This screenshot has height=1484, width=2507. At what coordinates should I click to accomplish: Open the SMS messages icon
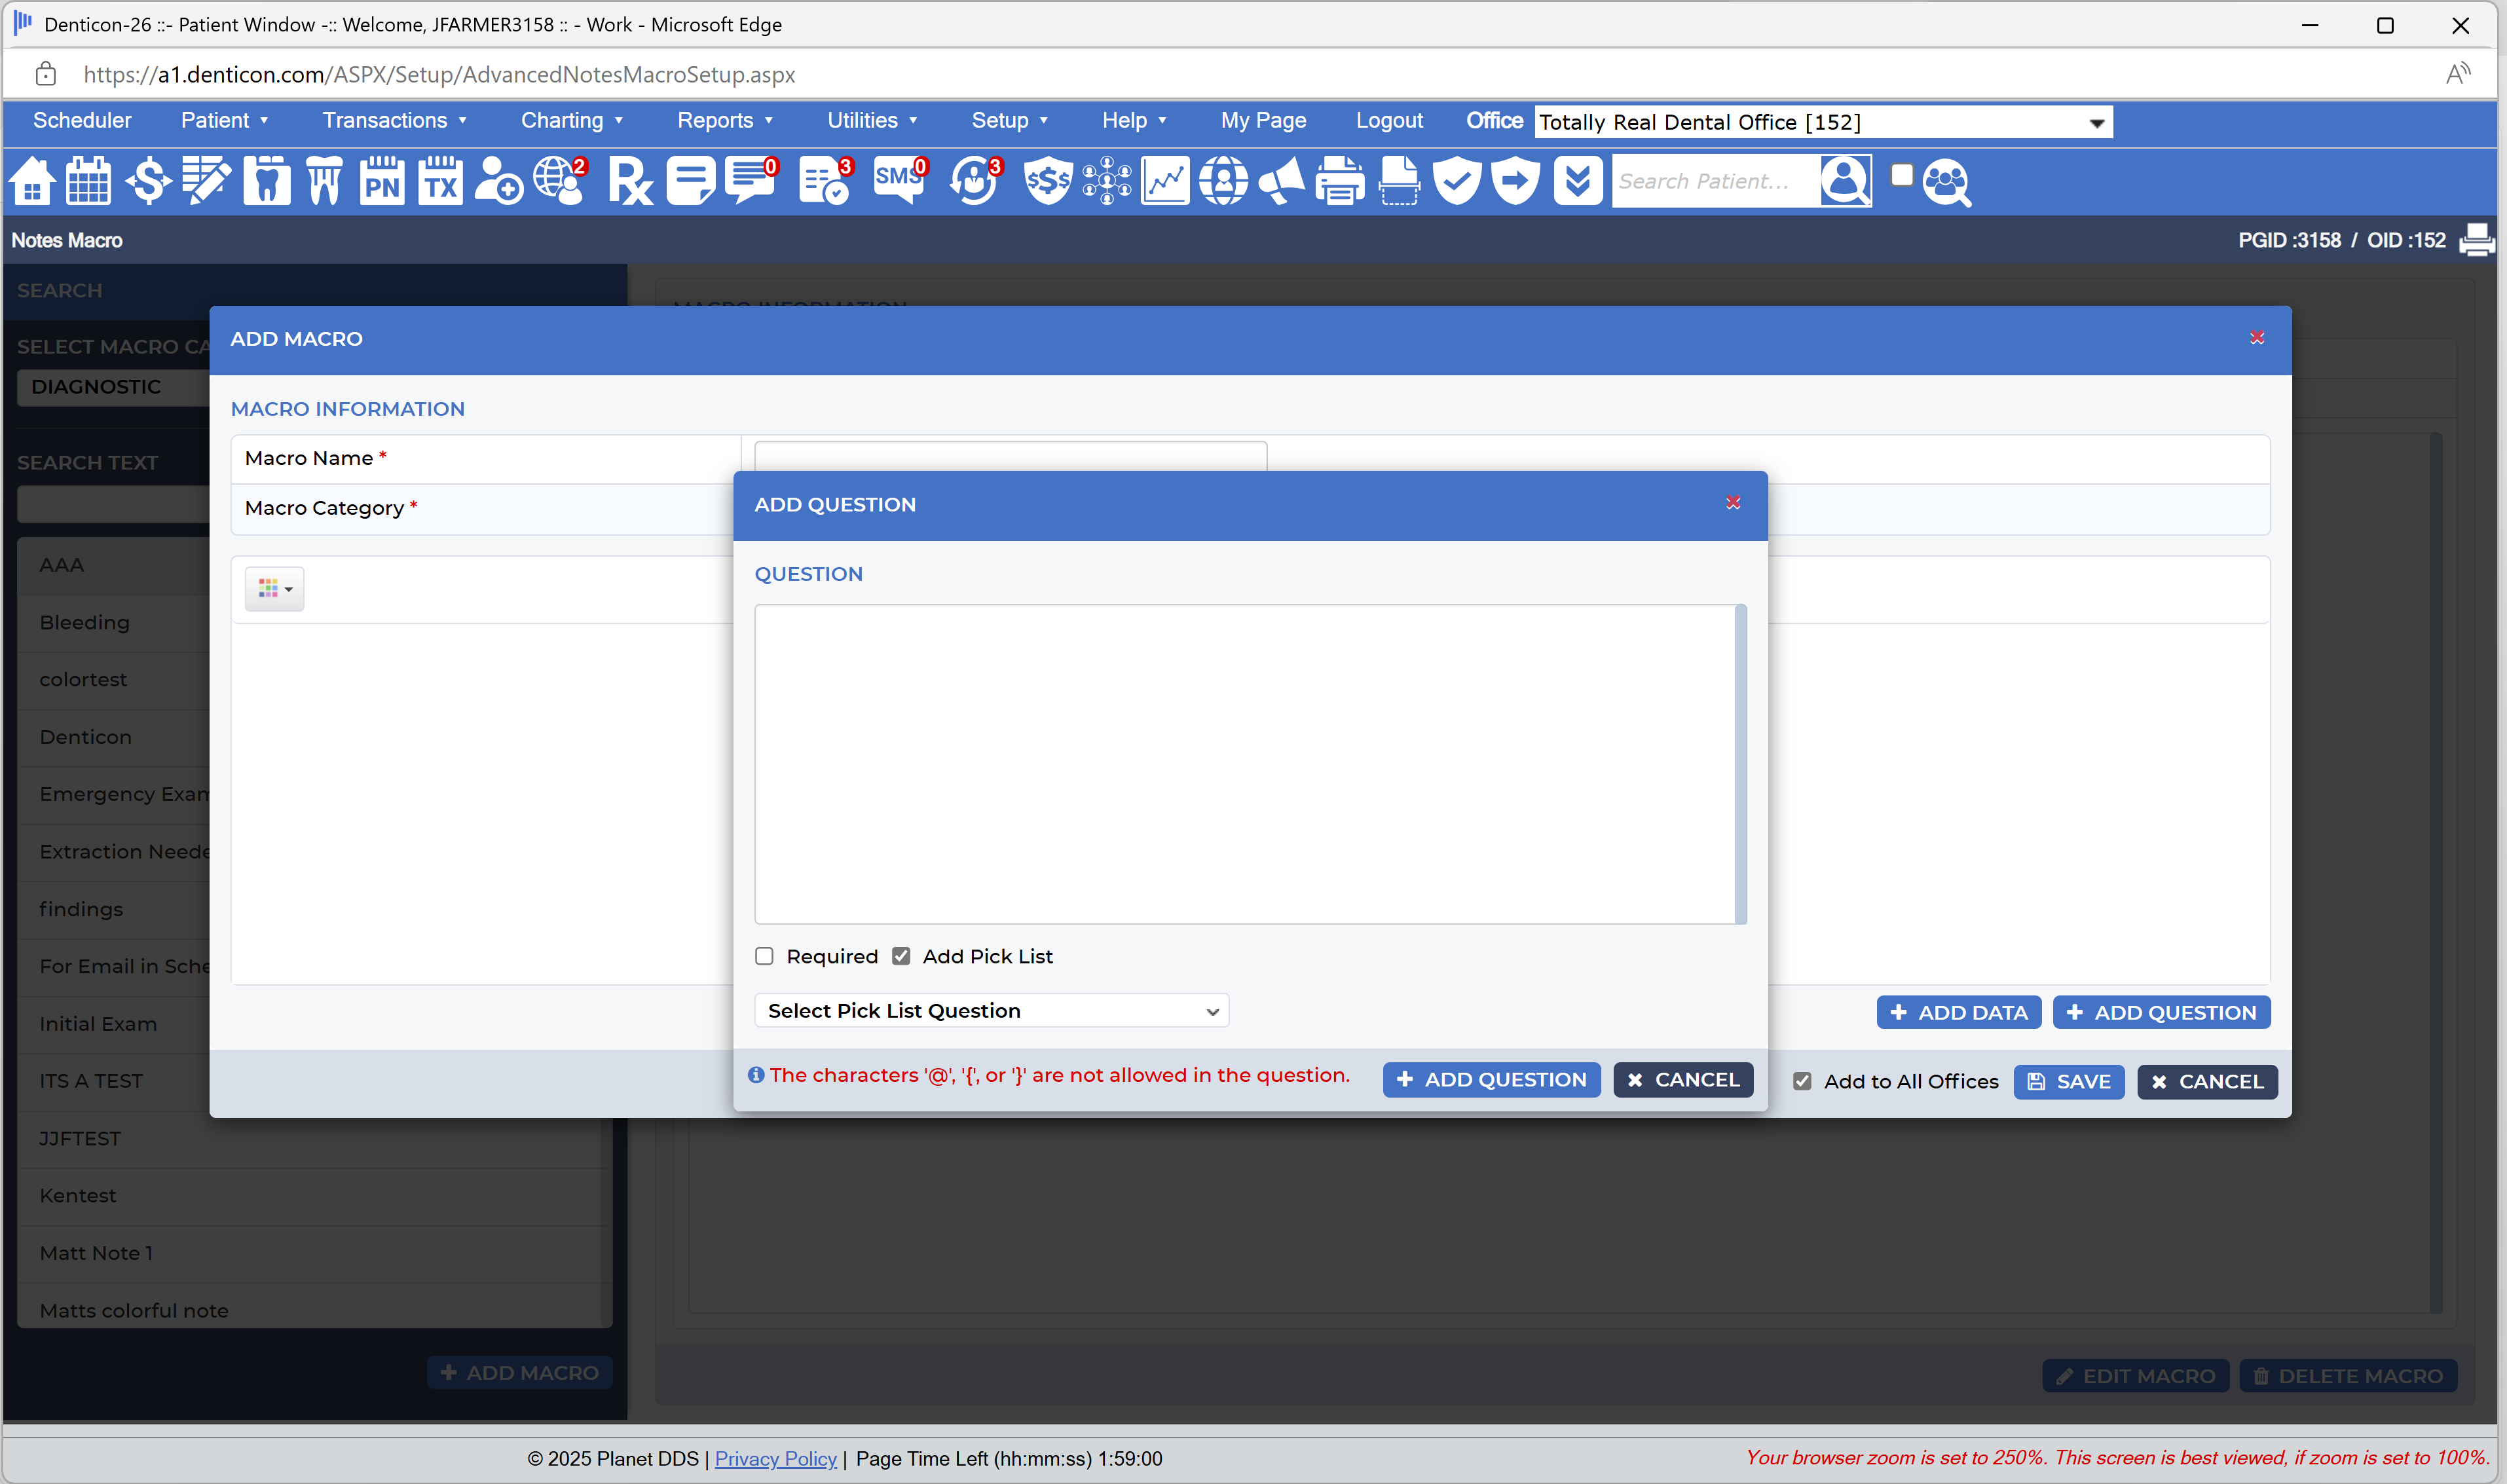pyautogui.click(x=900, y=181)
